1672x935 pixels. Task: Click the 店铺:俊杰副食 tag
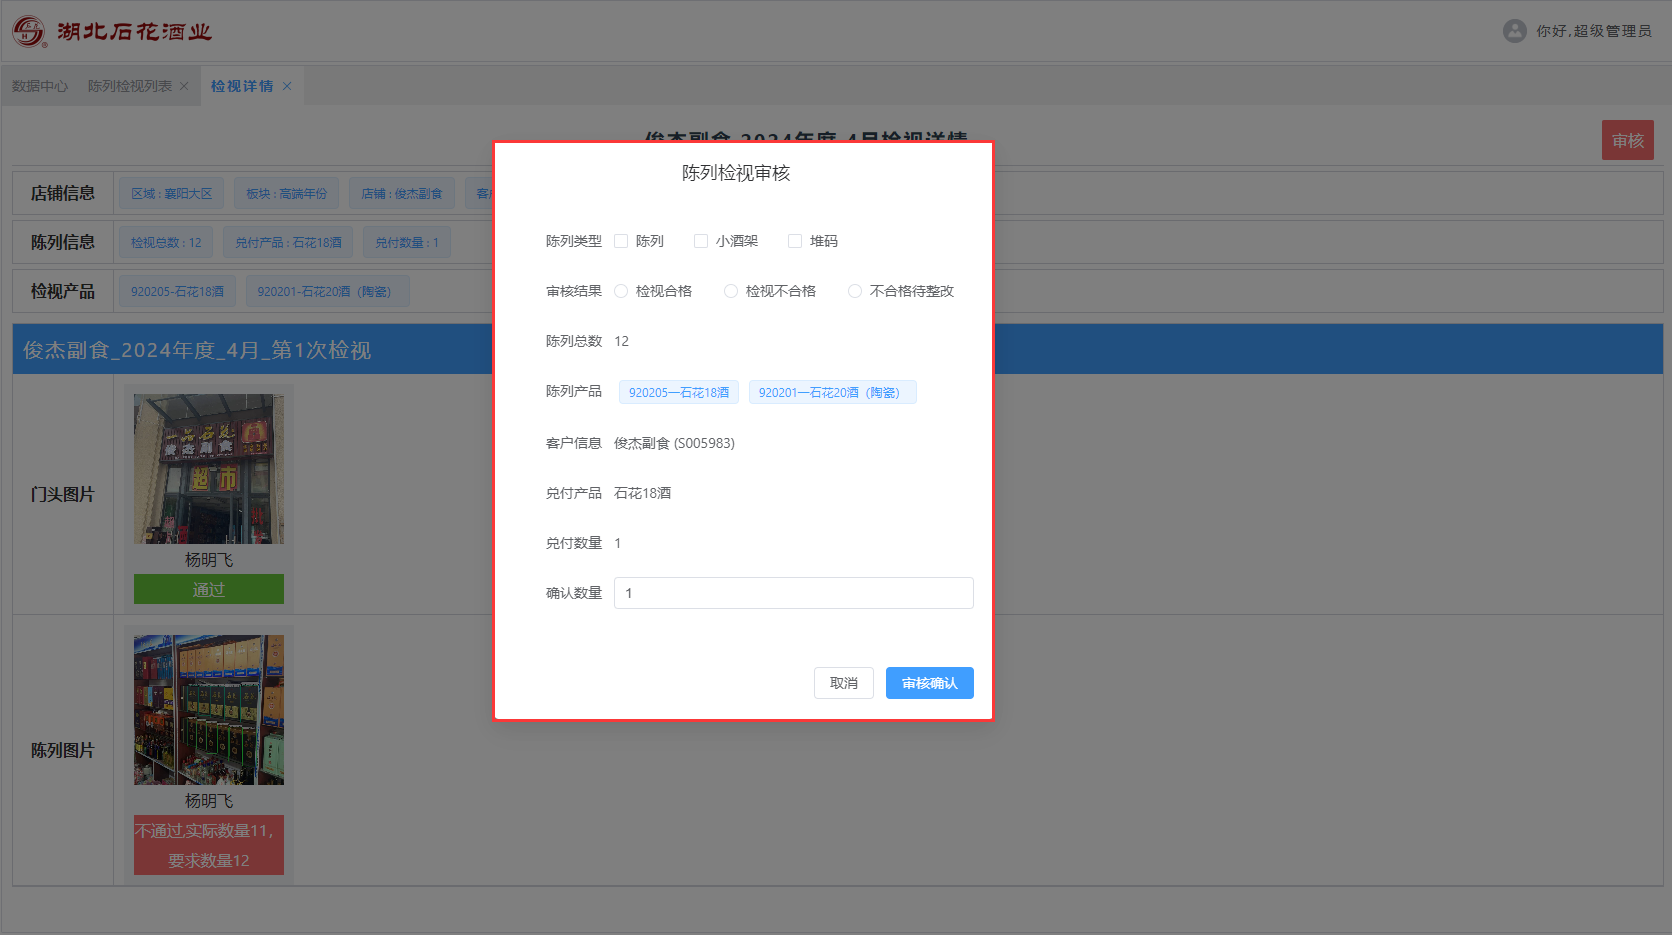point(402,193)
